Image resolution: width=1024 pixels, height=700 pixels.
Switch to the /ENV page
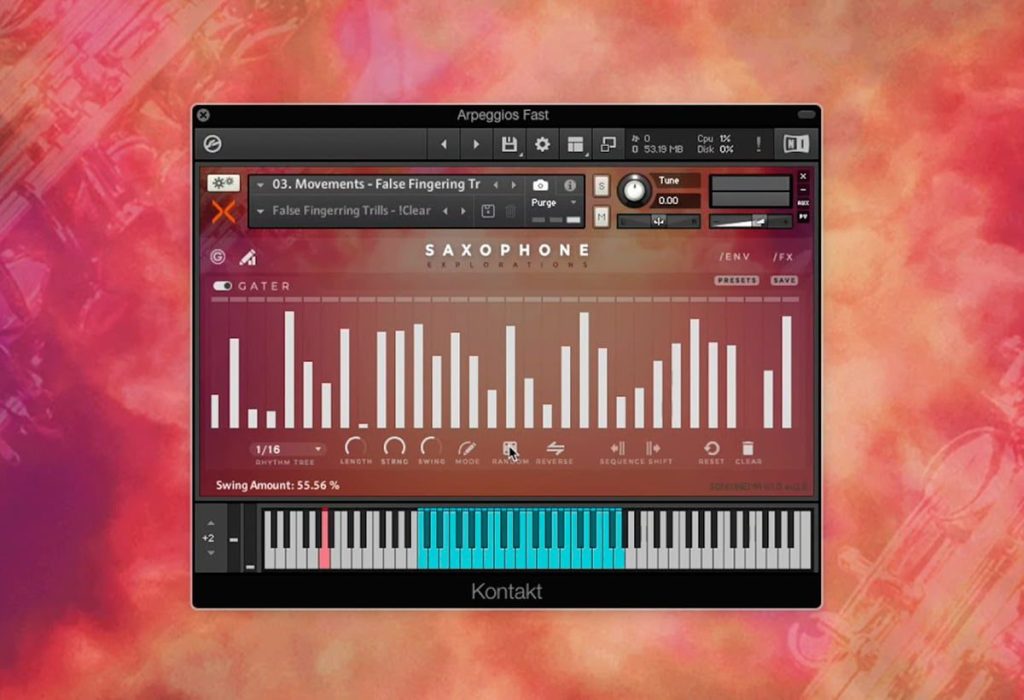tap(735, 257)
